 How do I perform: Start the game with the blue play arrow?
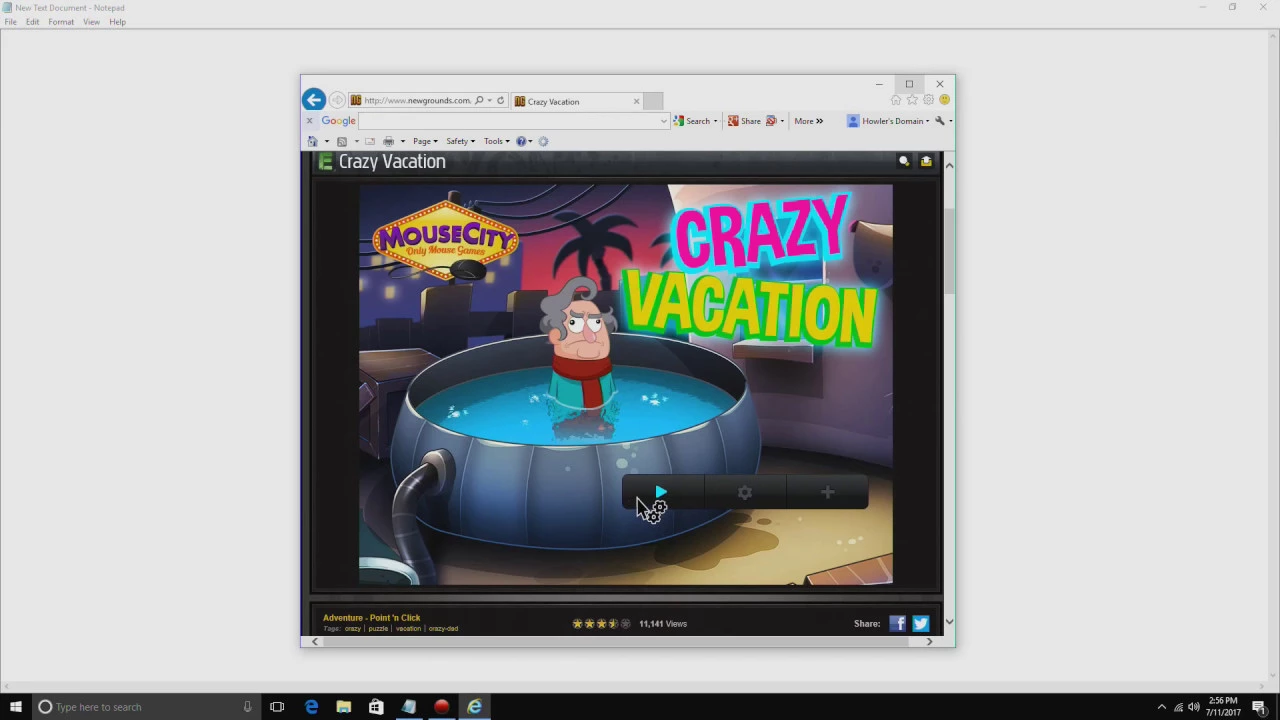point(662,492)
